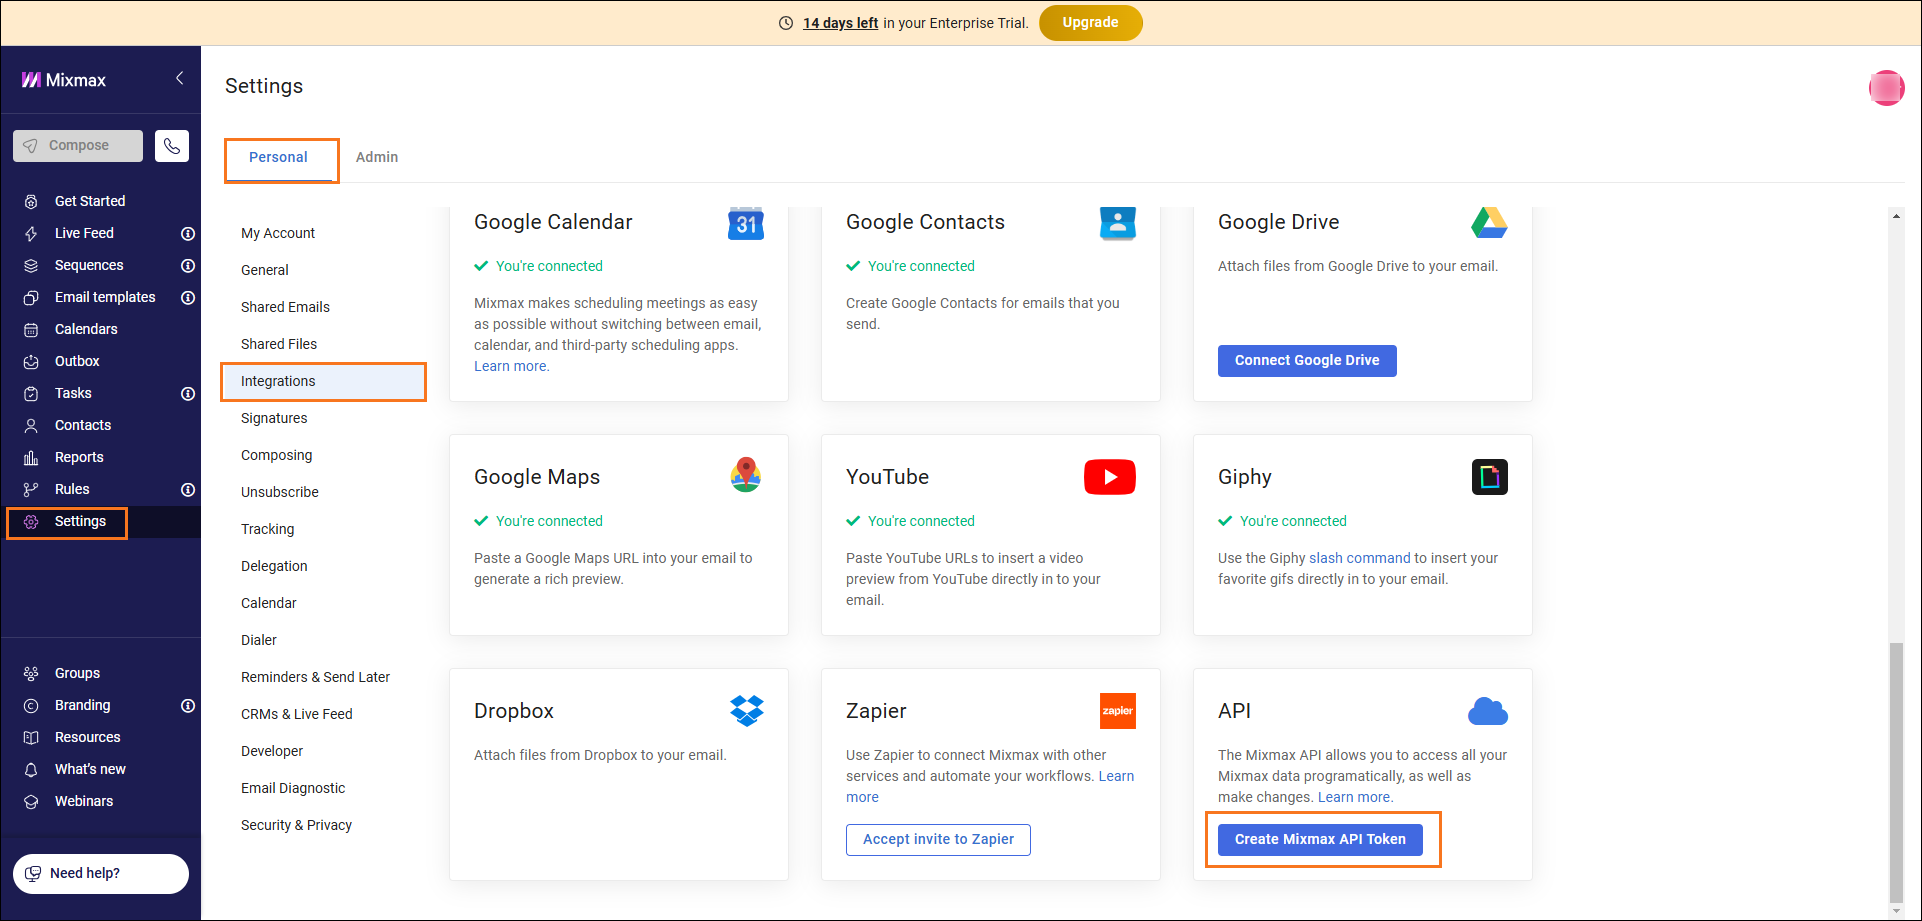Click the Dropbox logo icon
Screen dimensions: 1922x921
[x=747, y=711]
